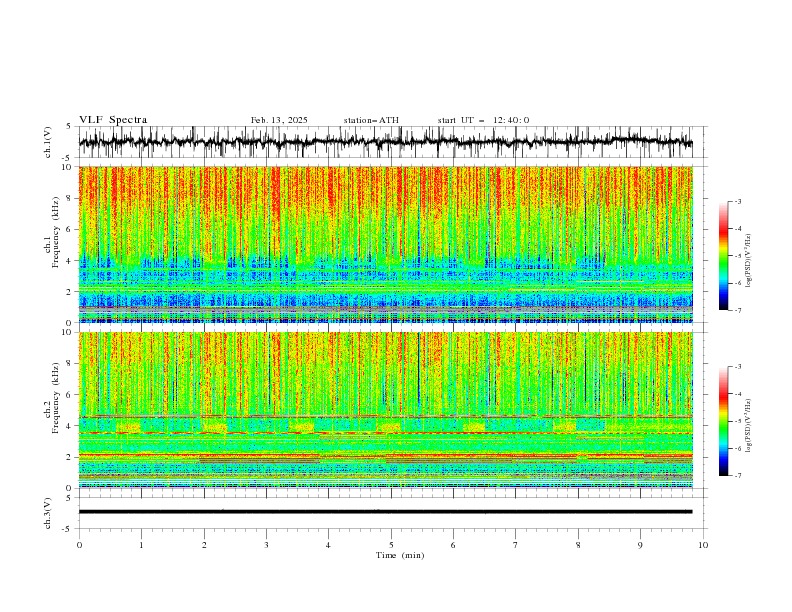Click the ch.1 color bar "log(PSD)(V²/Hz)" label
The height and width of the screenshot is (612, 792).
pyautogui.click(x=749, y=261)
